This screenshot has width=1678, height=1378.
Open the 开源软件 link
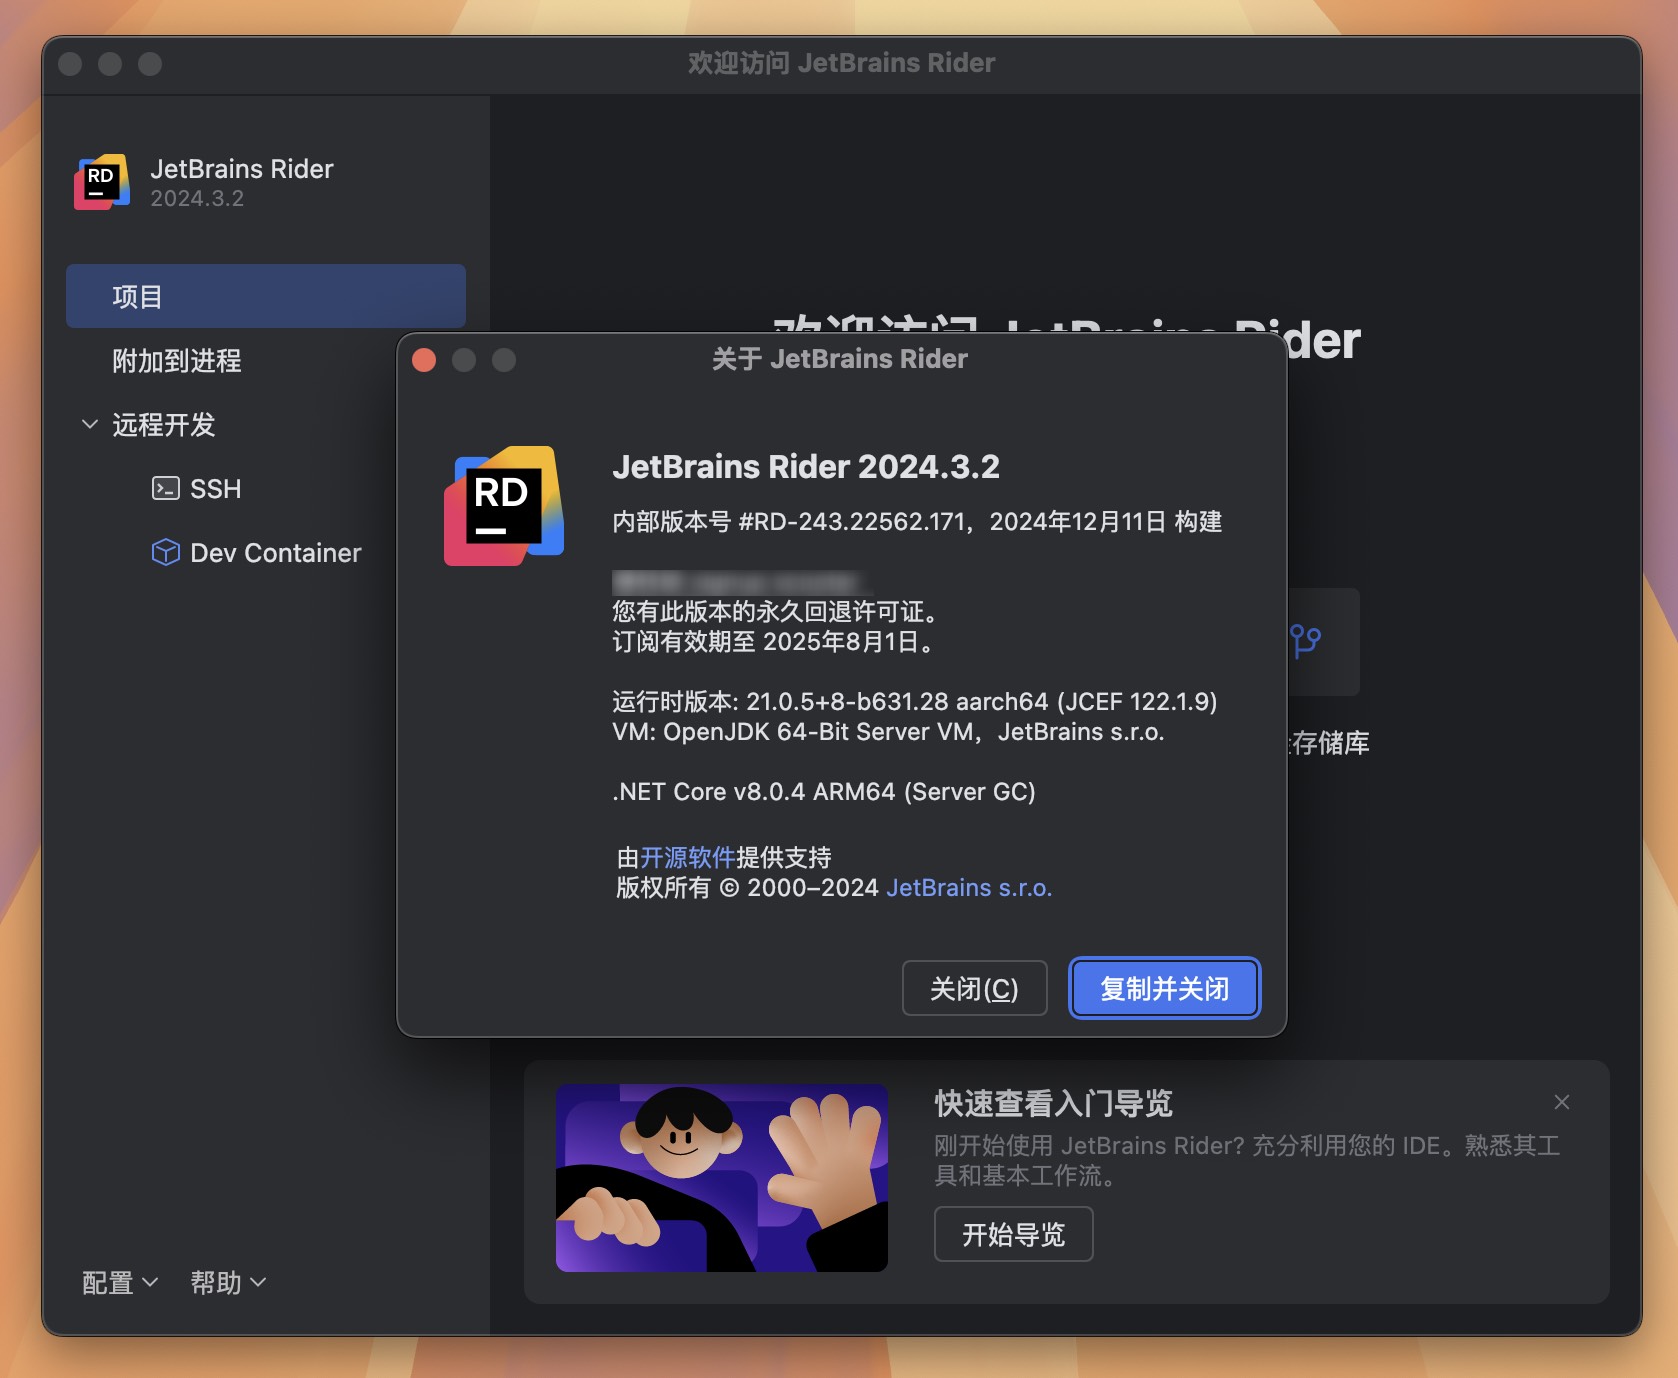coord(688,857)
